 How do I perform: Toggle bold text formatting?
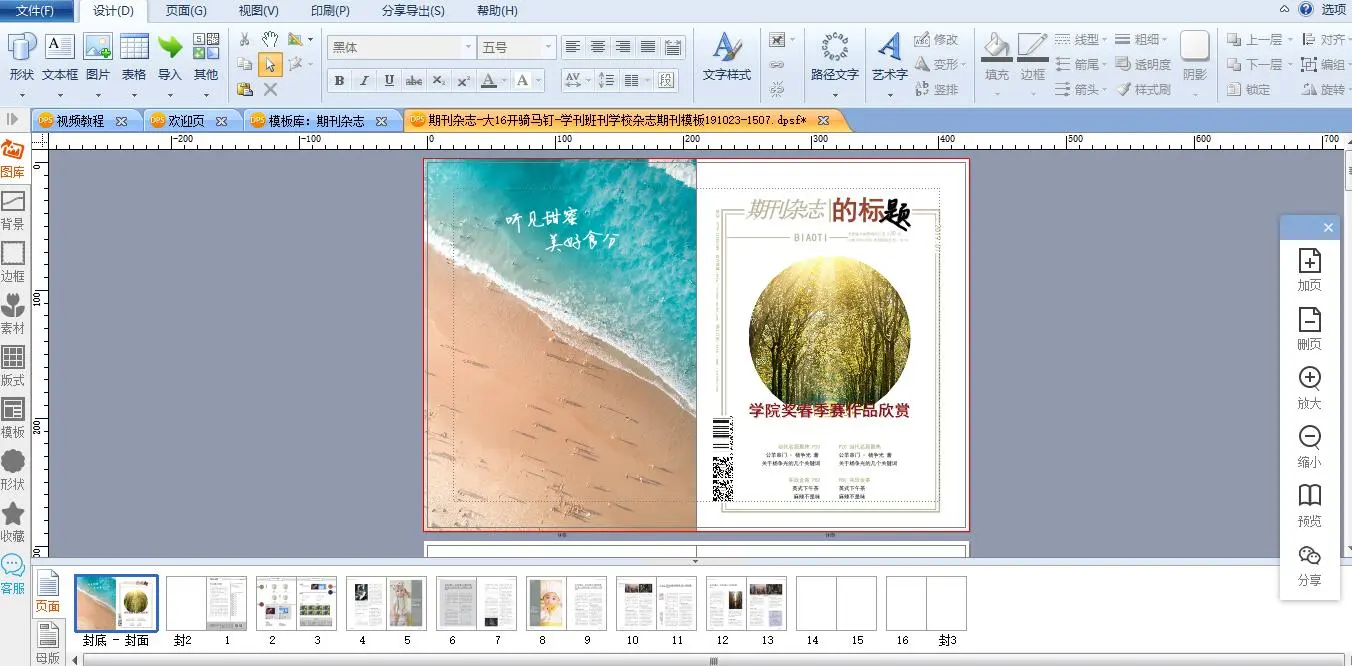pos(339,81)
